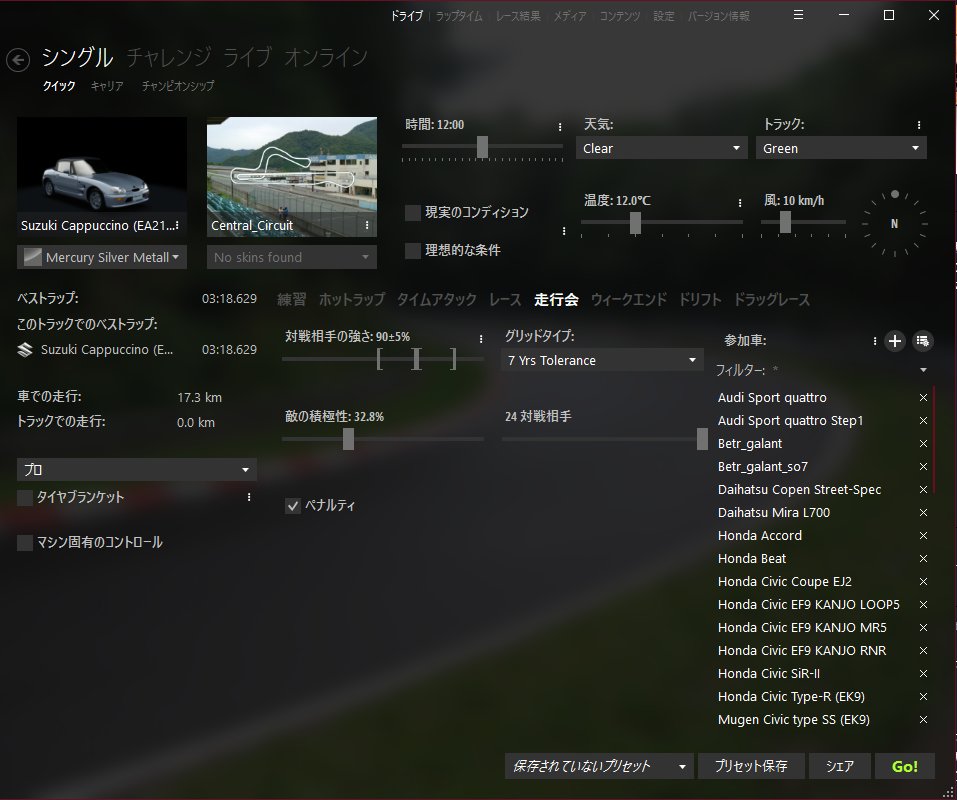The height and width of the screenshot is (800, 957).
Task: Open Mercury Silver Metall skin dropdown
Action: point(102,258)
